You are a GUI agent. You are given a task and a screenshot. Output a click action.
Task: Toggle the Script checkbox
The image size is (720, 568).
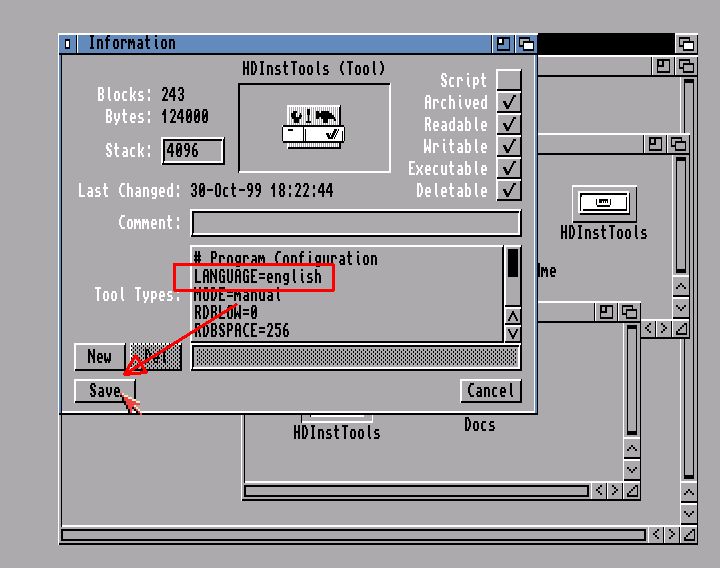(509, 80)
